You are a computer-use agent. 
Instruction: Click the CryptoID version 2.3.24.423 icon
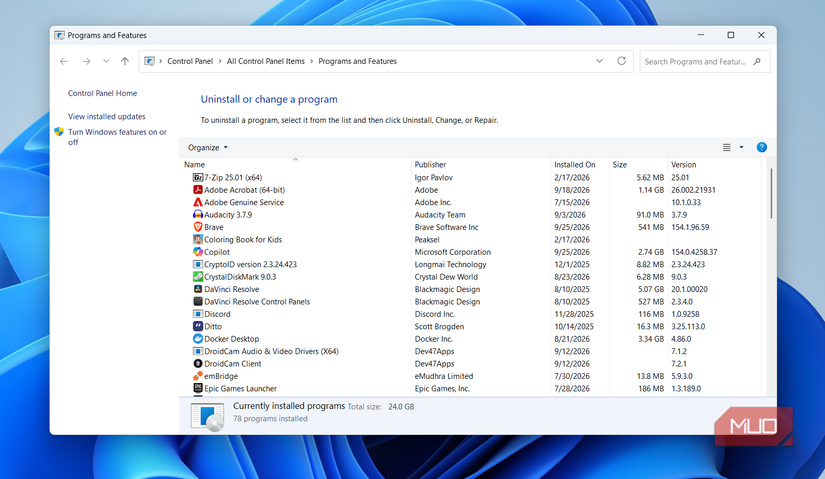[198, 264]
